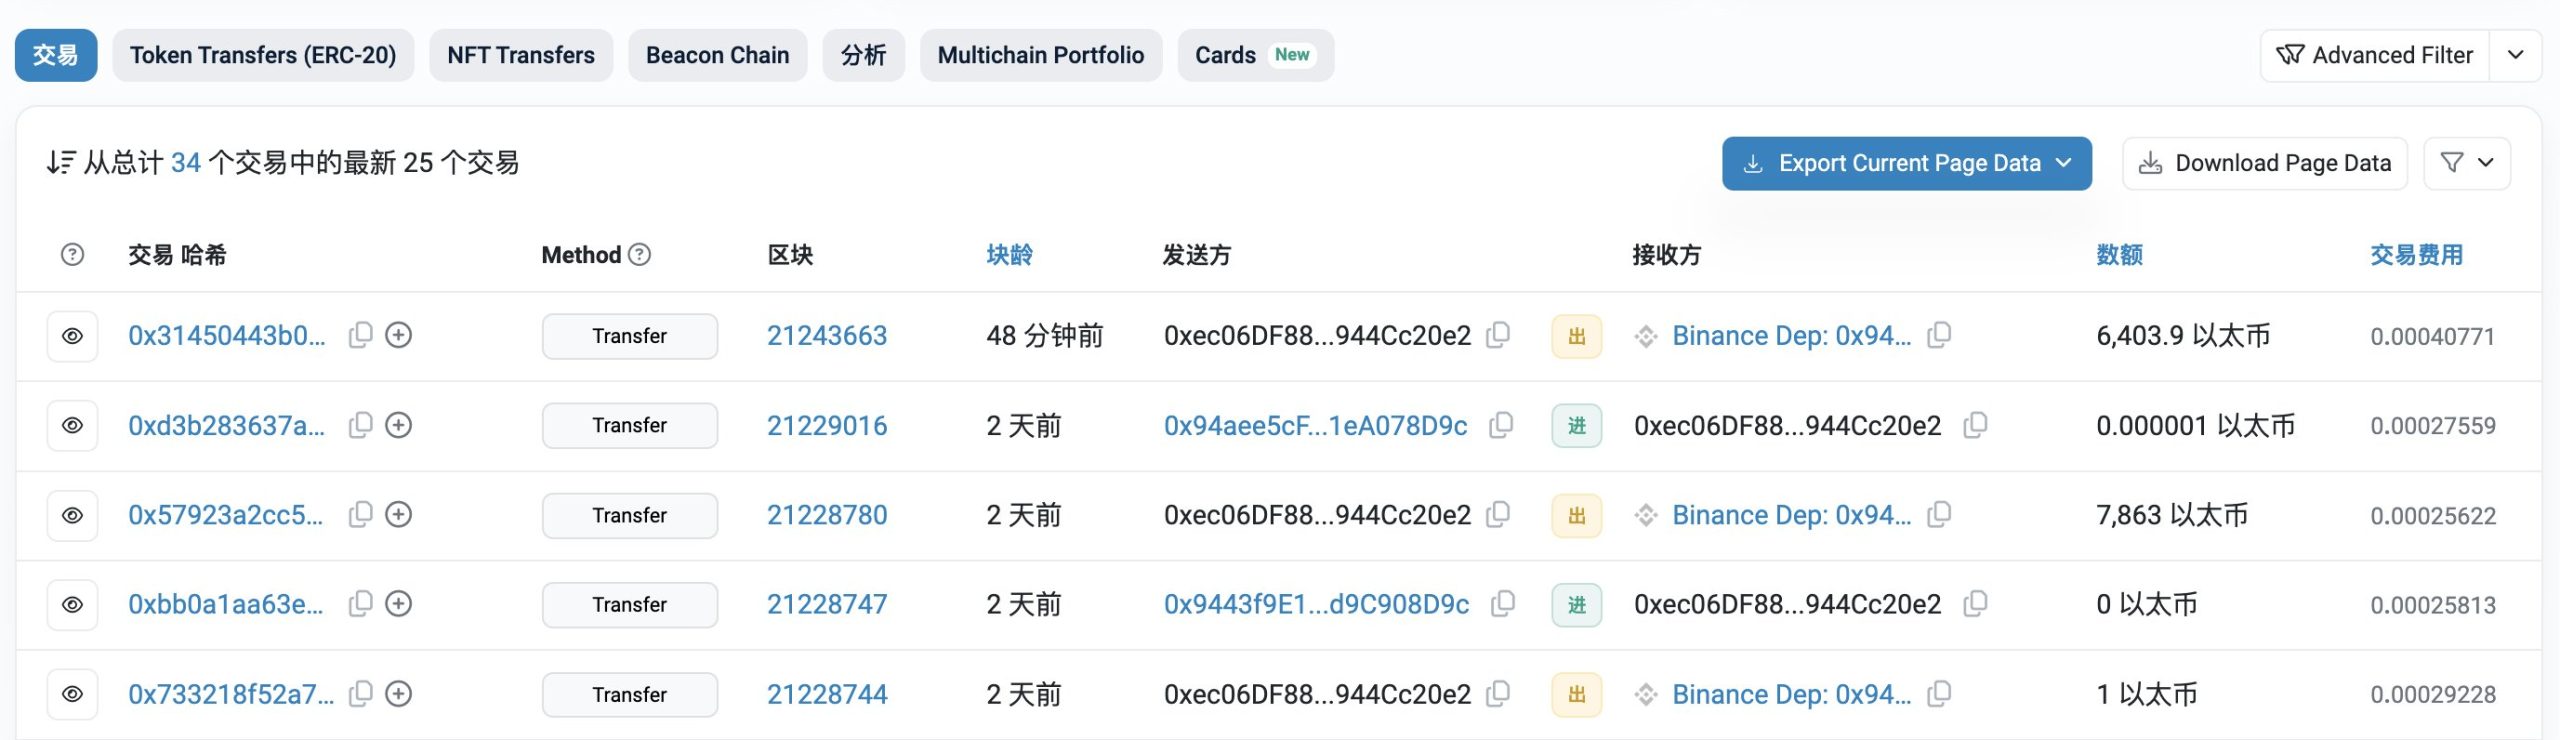Switch to Token Transfers (ERC-20) tab

[263, 55]
